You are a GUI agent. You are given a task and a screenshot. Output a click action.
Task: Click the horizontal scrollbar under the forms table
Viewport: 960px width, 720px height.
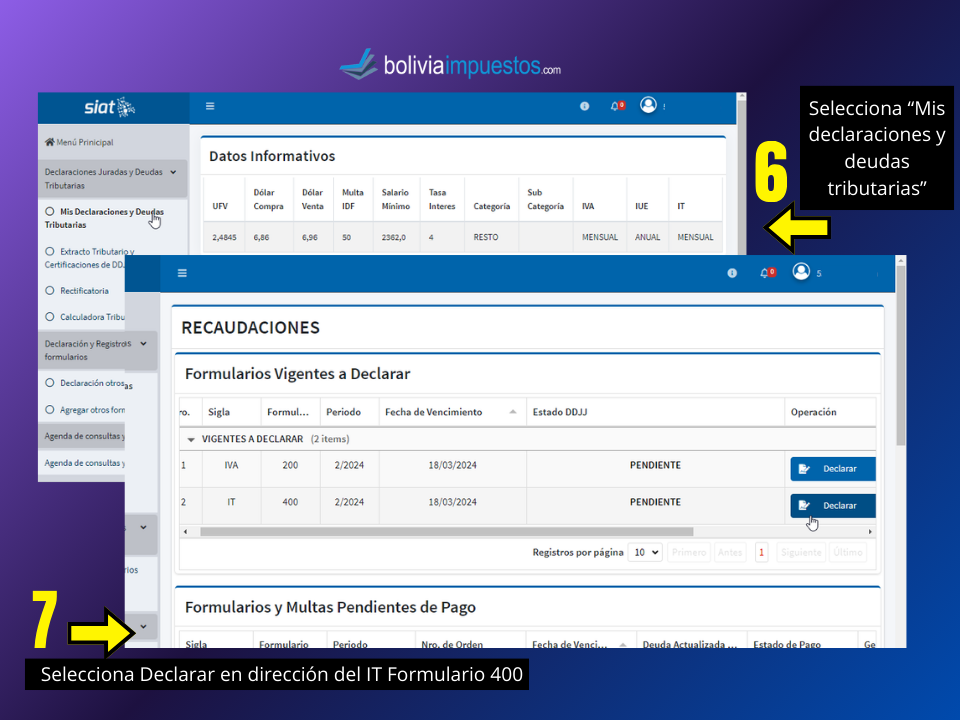pos(445,532)
